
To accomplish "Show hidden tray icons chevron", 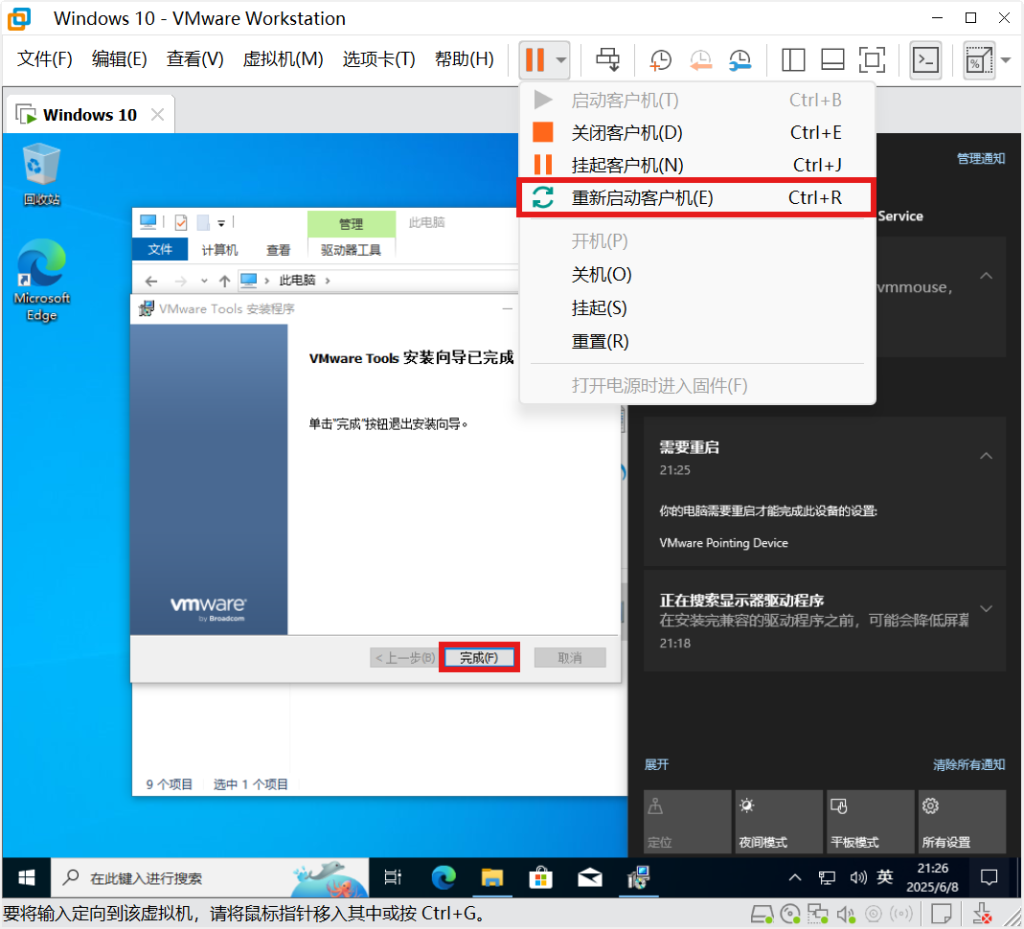I will [x=795, y=878].
